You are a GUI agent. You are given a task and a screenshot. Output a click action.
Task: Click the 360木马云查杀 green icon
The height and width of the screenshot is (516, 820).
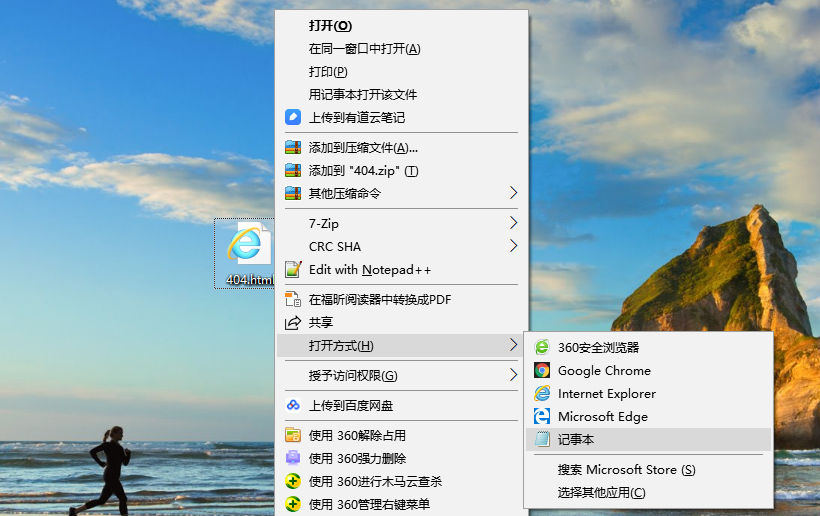click(x=293, y=481)
